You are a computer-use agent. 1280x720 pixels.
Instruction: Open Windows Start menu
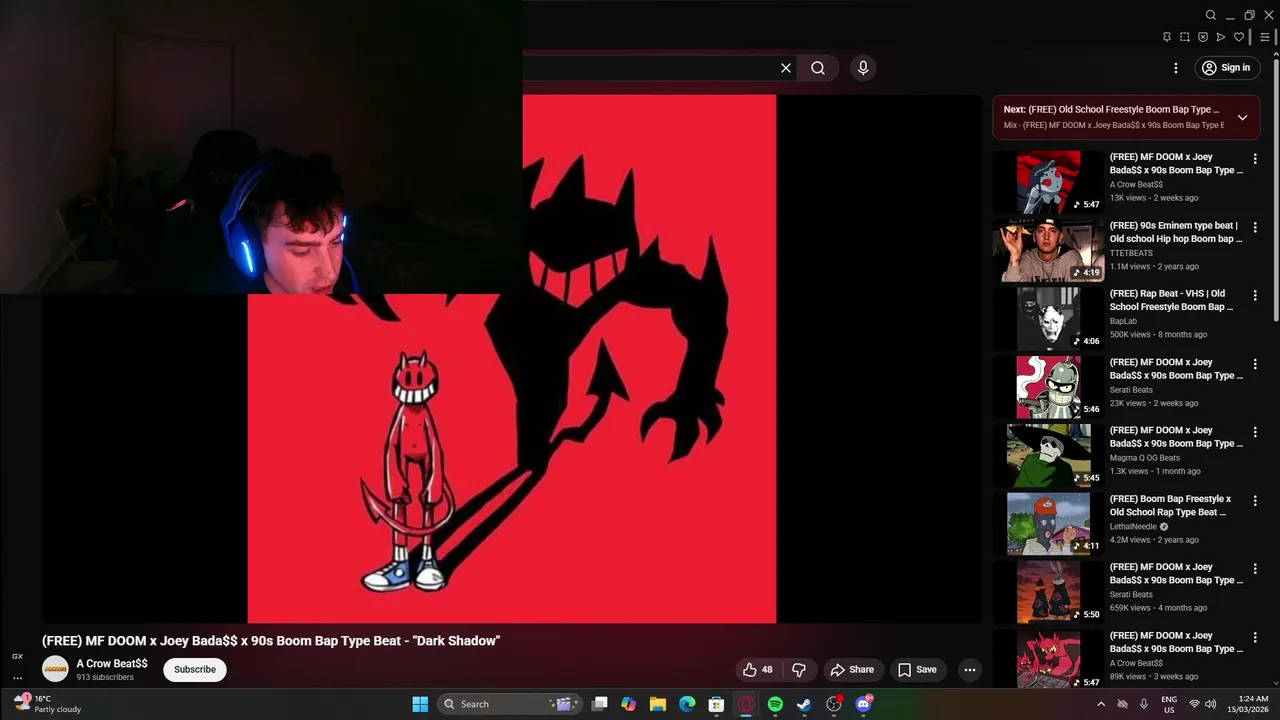[x=420, y=704]
